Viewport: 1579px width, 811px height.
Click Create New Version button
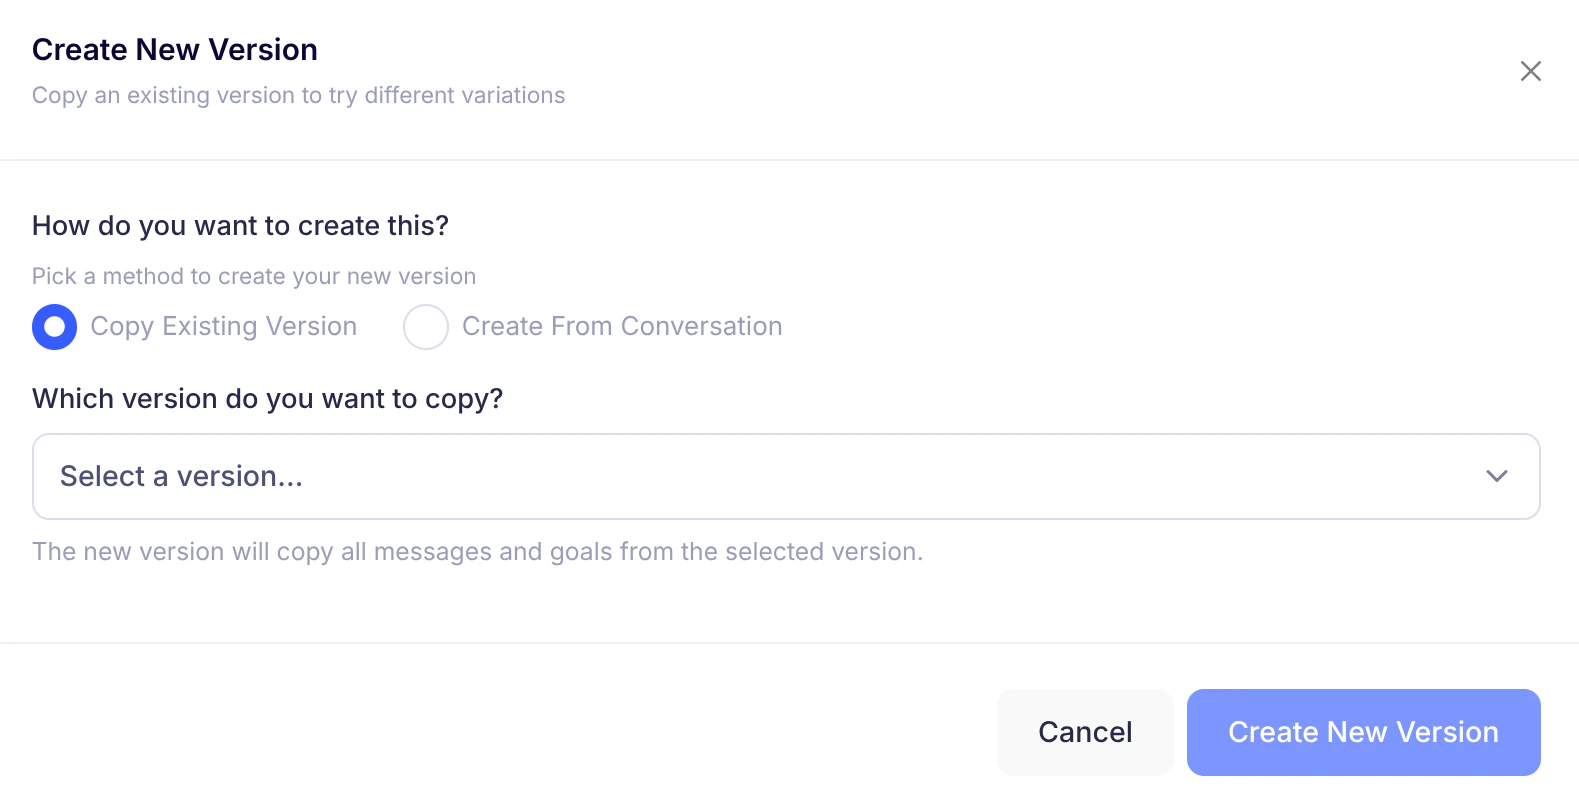1363,732
